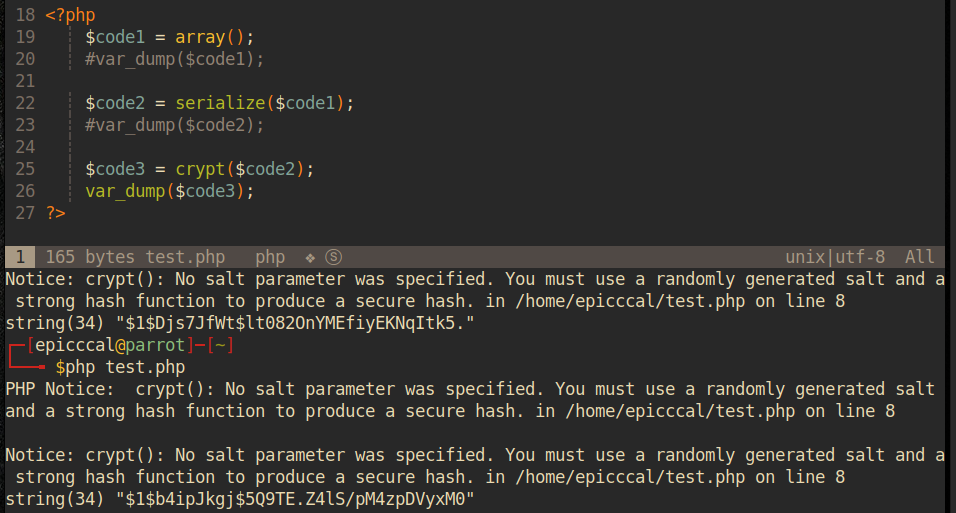
Task: Click the commented #var_dump($code1) line
Action: [x=175, y=59]
